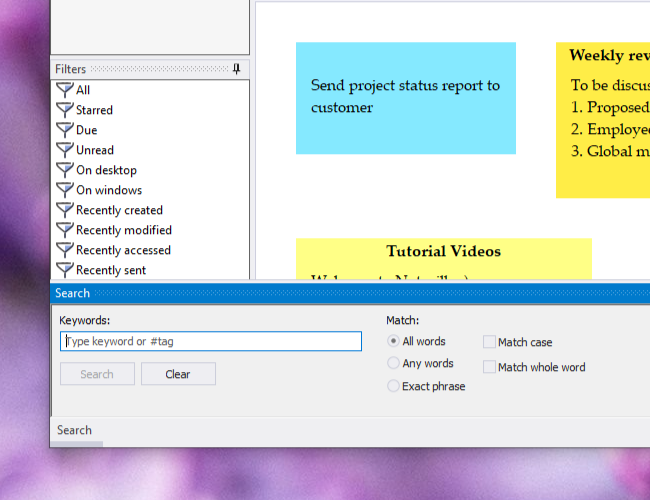Enable the Match case checkbox
Screen dimensions: 650x500
tap(489, 342)
